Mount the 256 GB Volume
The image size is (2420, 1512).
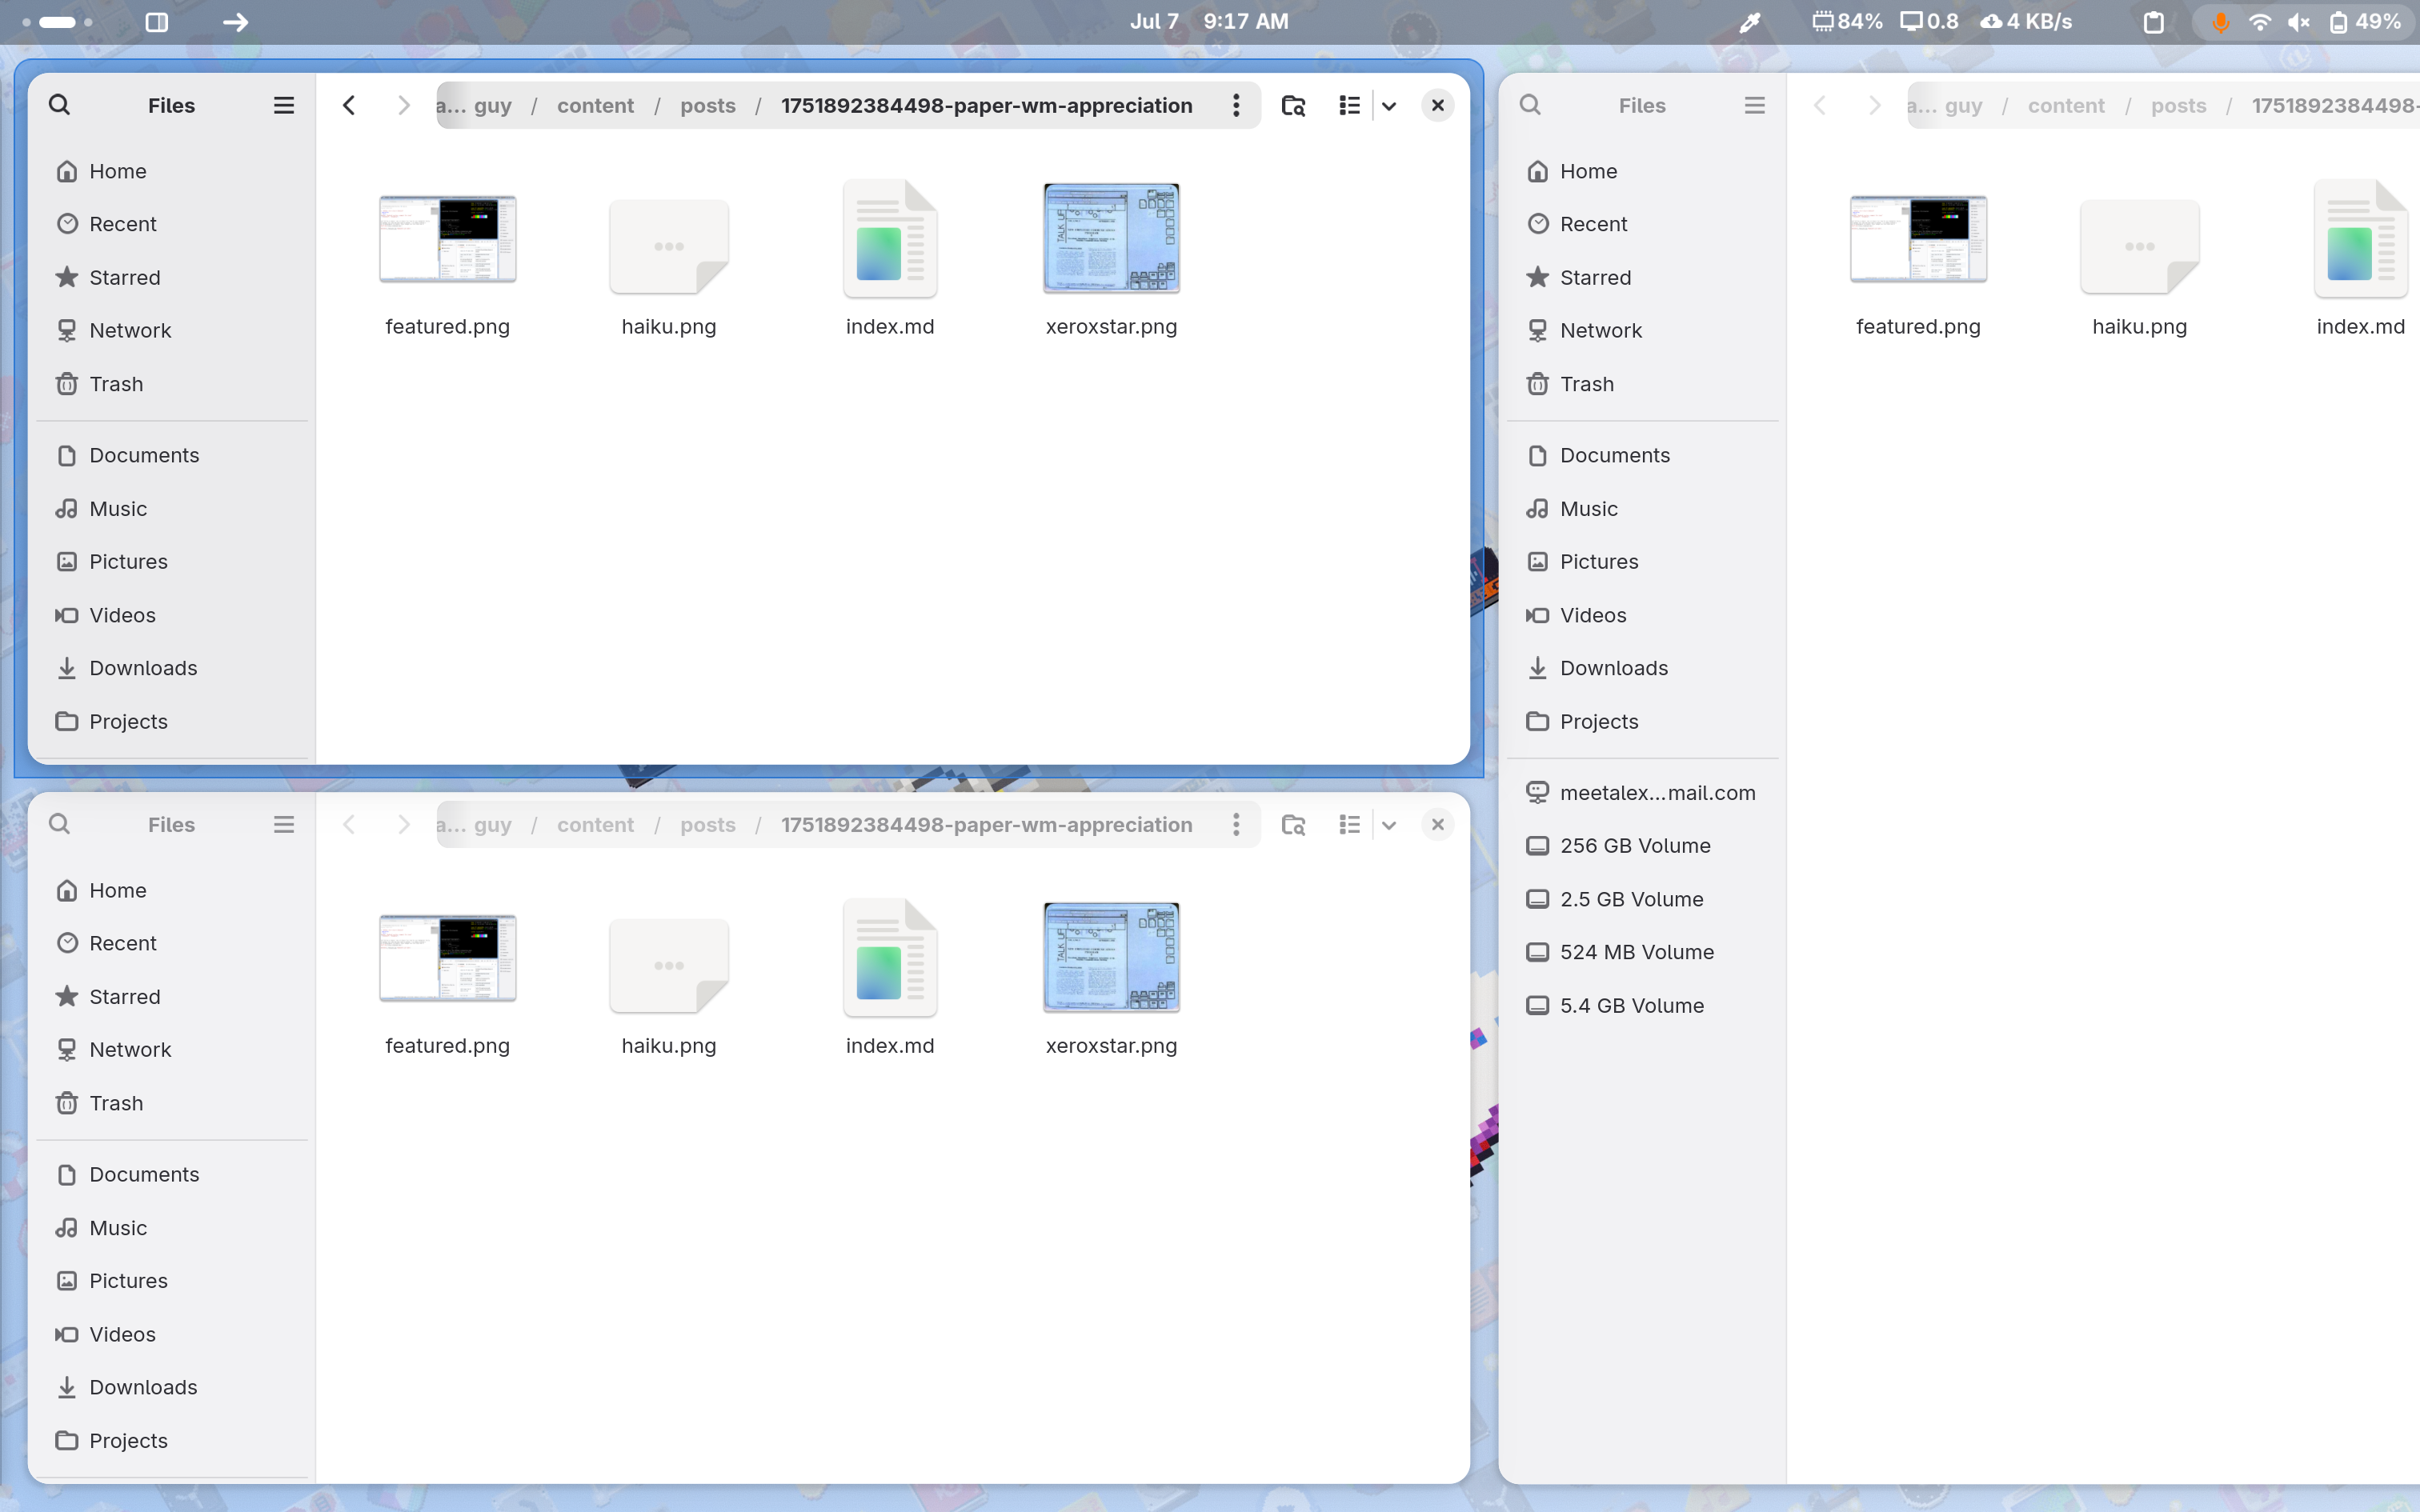pyautogui.click(x=1636, y=845)
